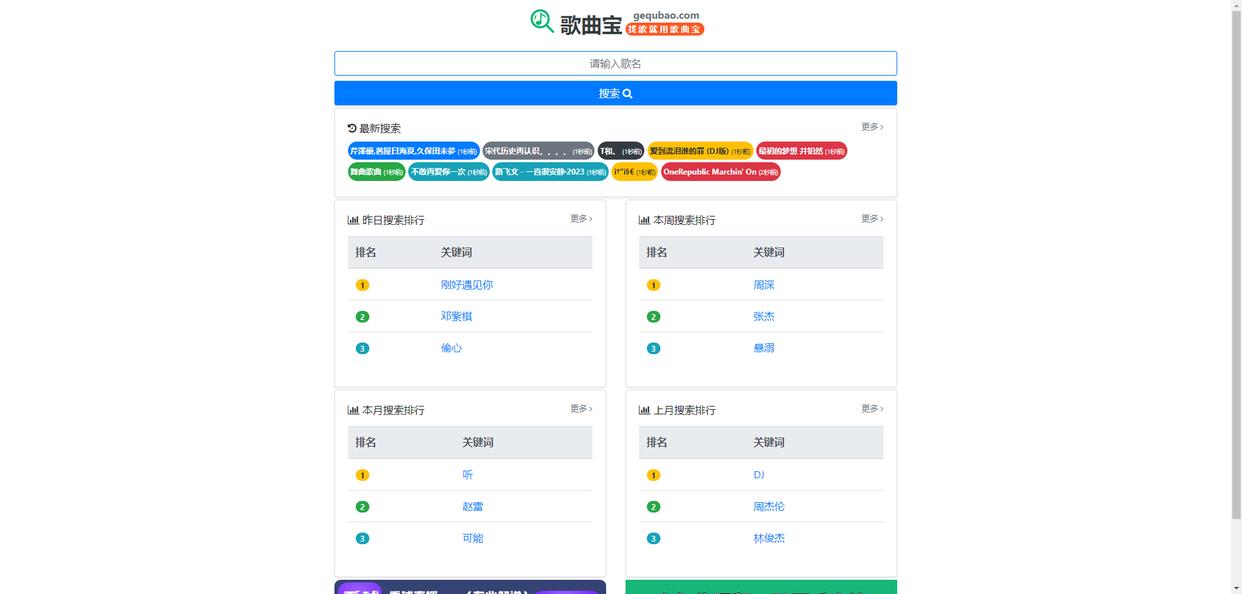Expand 更多 for 上月搜索排行

[x=871, y=409]
